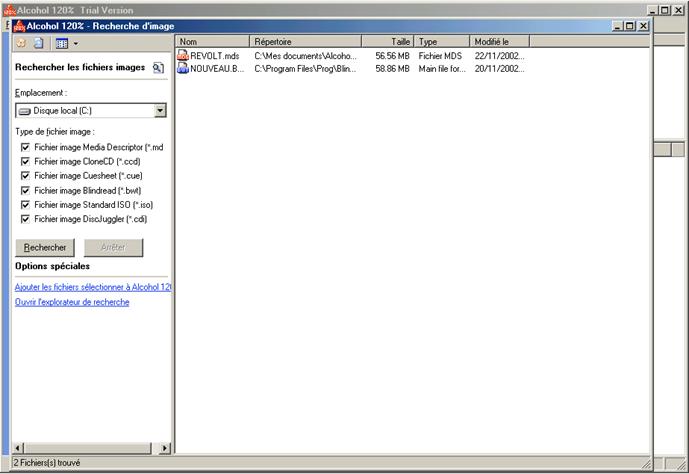
Task: Click the view mode grid icon
Action: [62, 43]
